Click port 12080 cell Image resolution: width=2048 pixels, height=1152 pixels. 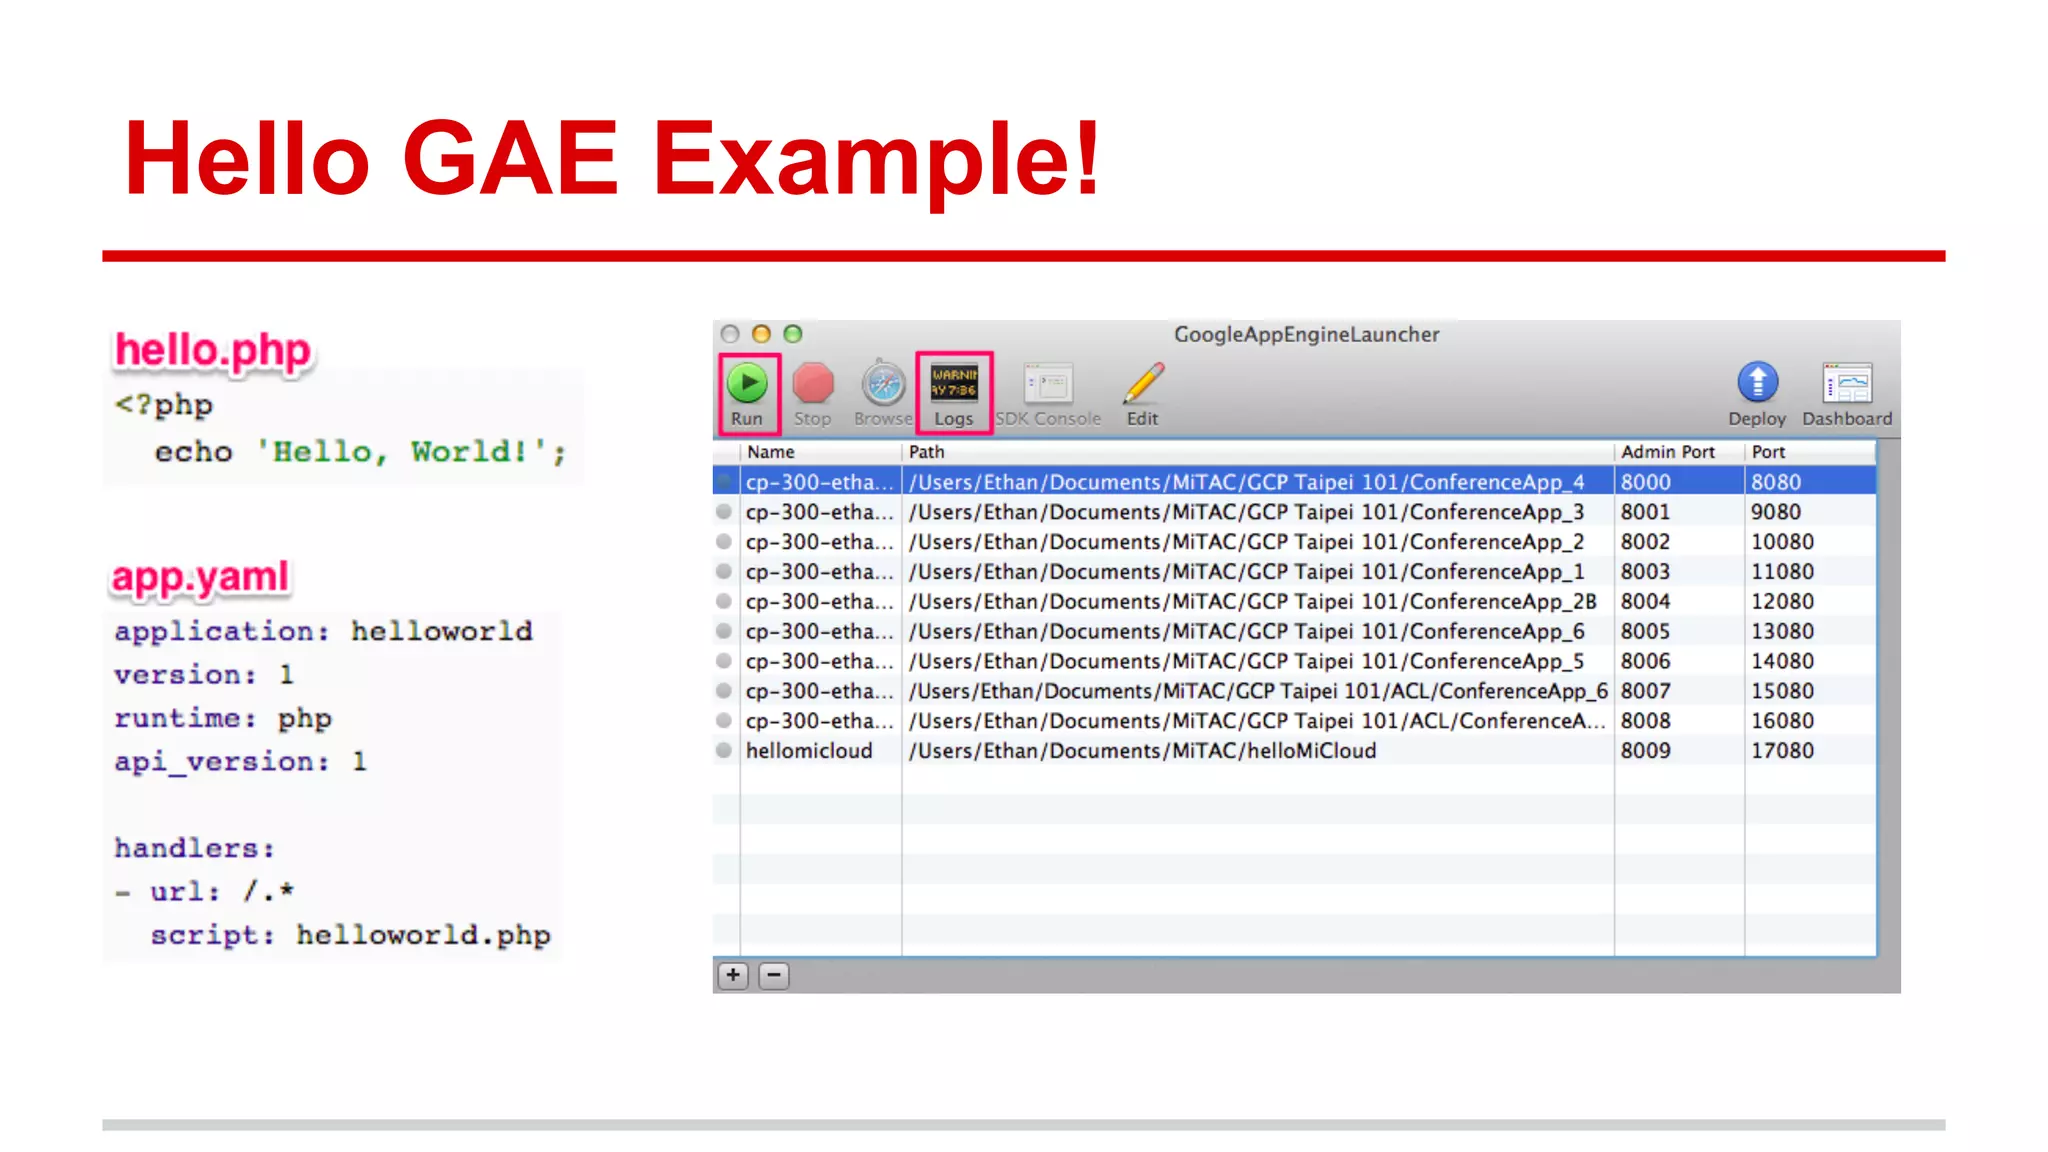(x=1782, y=602)
